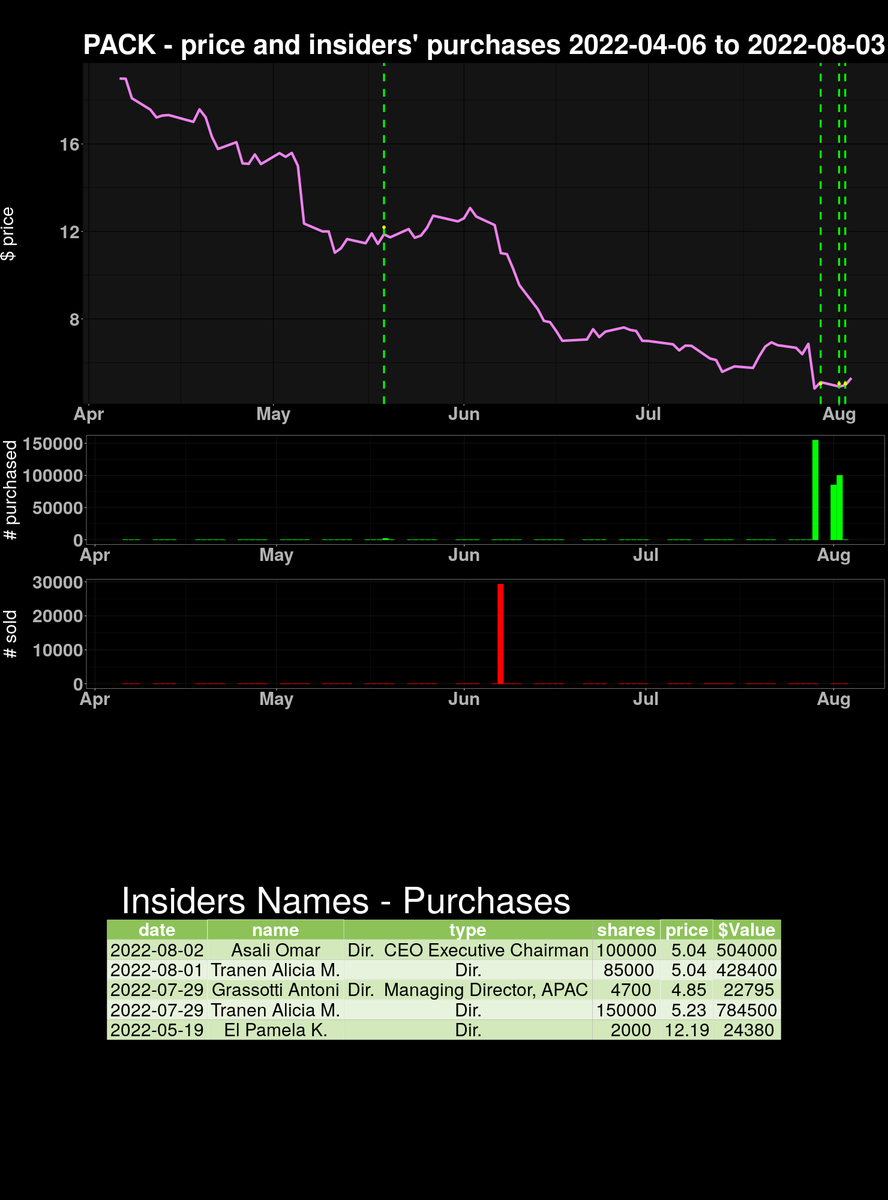Select the '2000' shares cell
Screen dimensions: 888x1200
tap(626, 1030)
